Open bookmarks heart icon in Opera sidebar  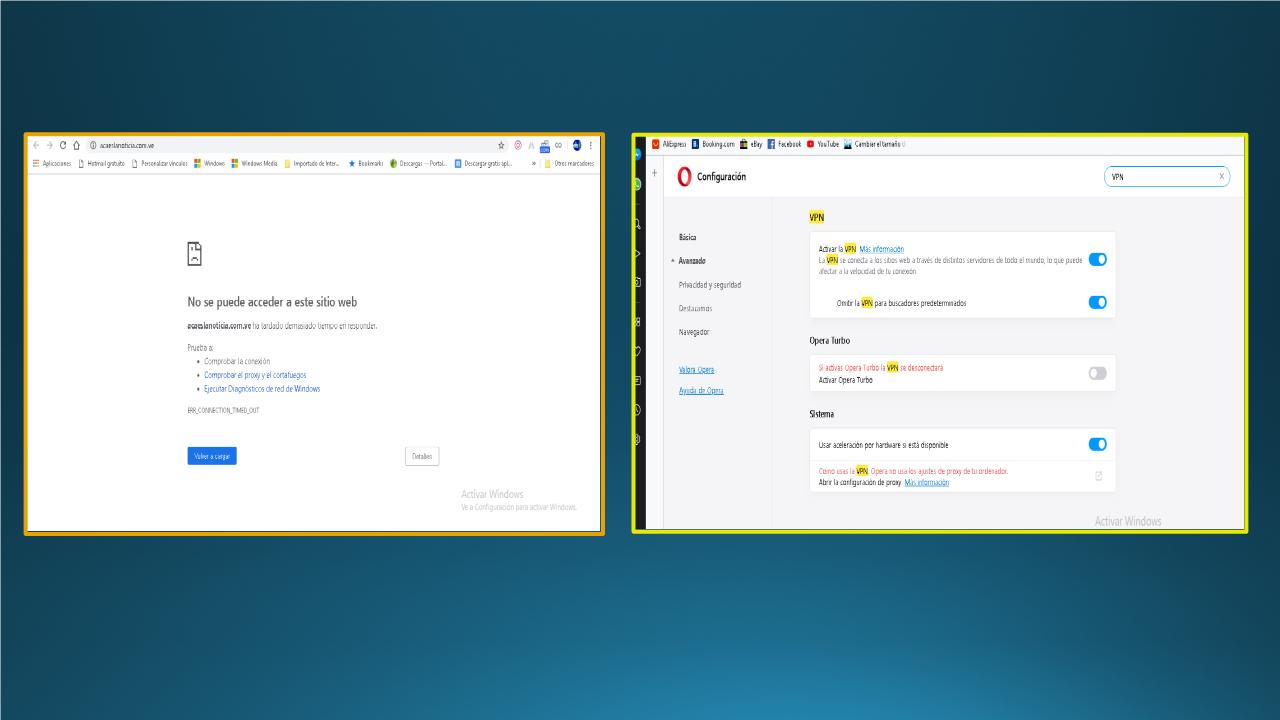click(638, 351)
